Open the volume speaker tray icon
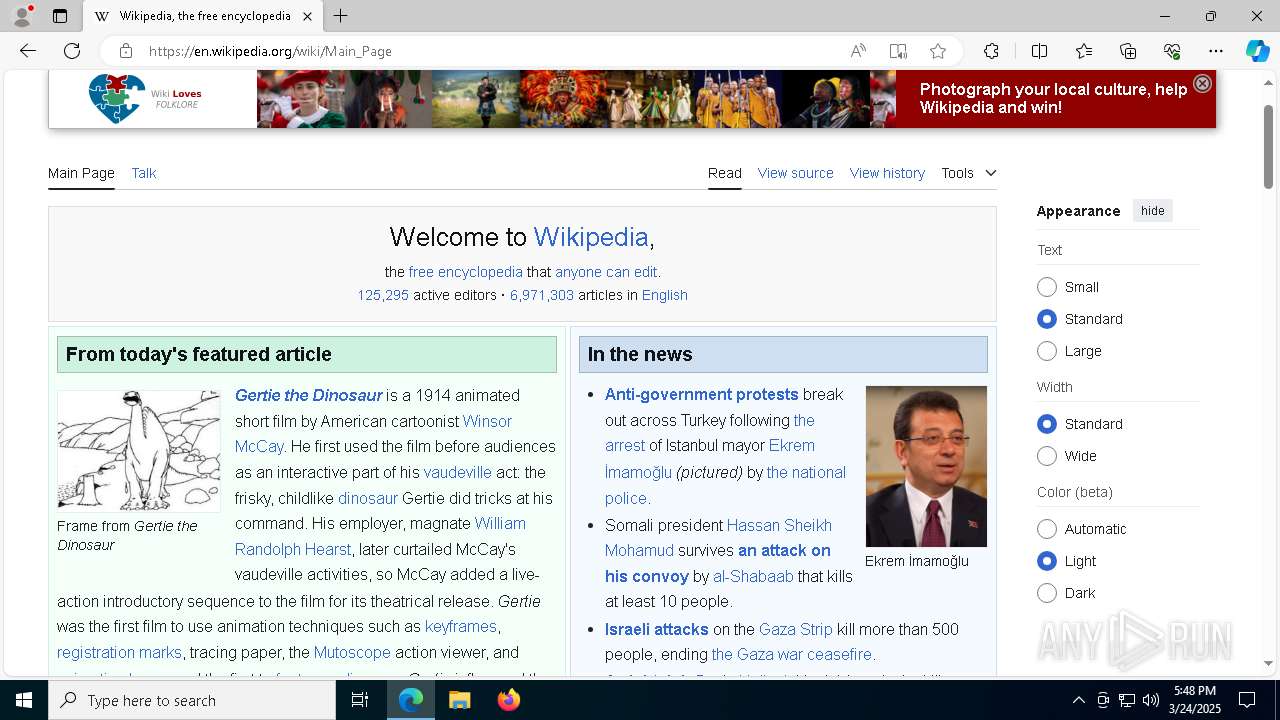 click(x=1151, y=700)
